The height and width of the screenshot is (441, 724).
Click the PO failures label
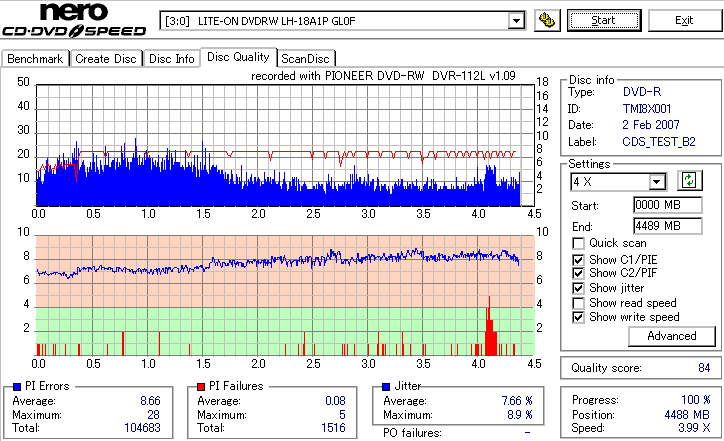pos(412,433)
